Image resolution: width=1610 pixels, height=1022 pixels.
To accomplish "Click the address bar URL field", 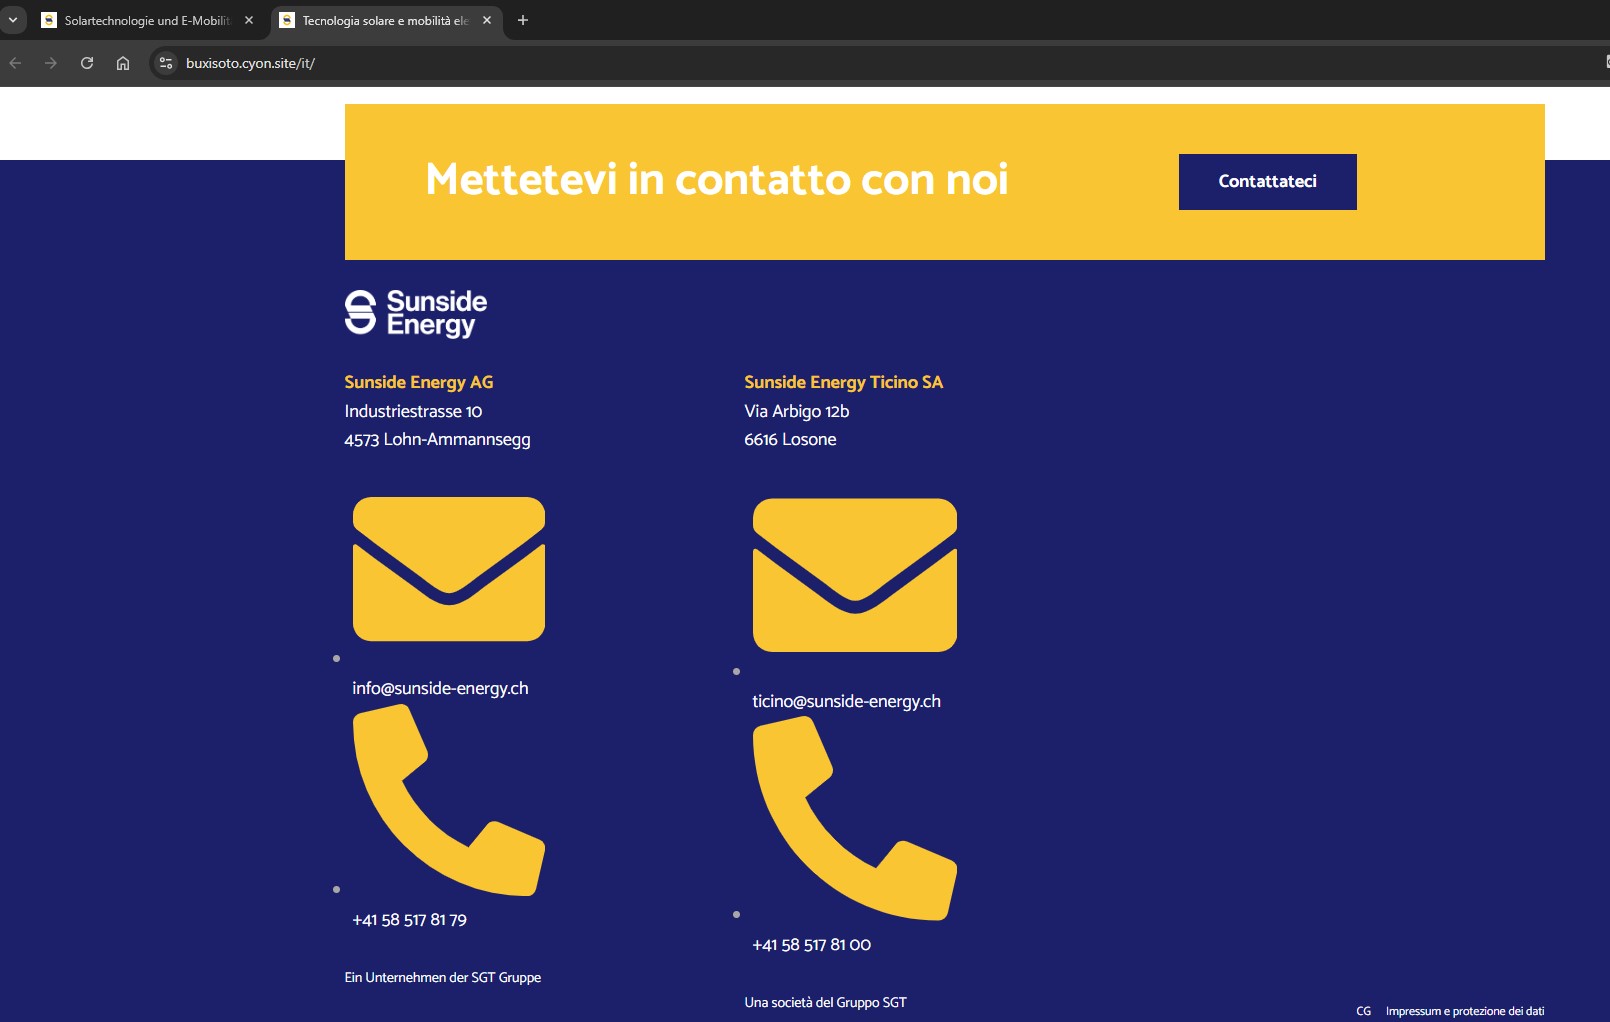I will click(880, 63).
